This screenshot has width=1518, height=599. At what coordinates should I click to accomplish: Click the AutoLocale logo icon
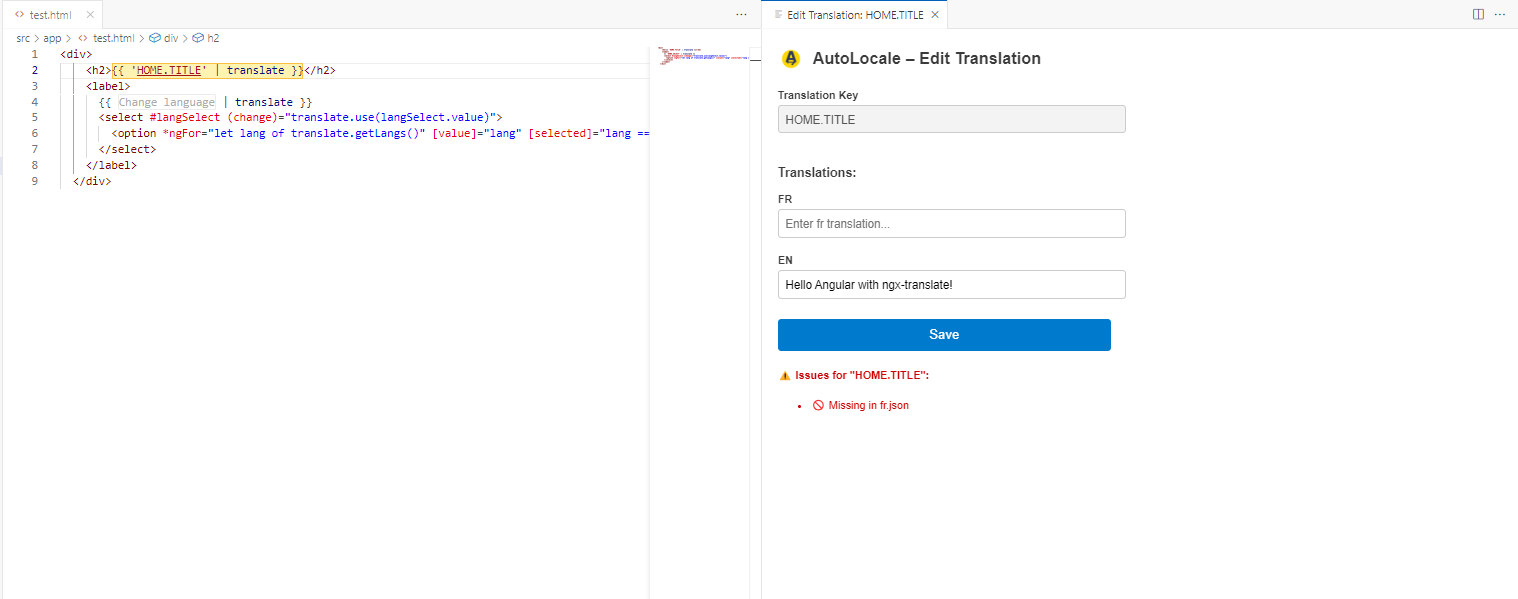pyautogui.click(x=791, y=59)
